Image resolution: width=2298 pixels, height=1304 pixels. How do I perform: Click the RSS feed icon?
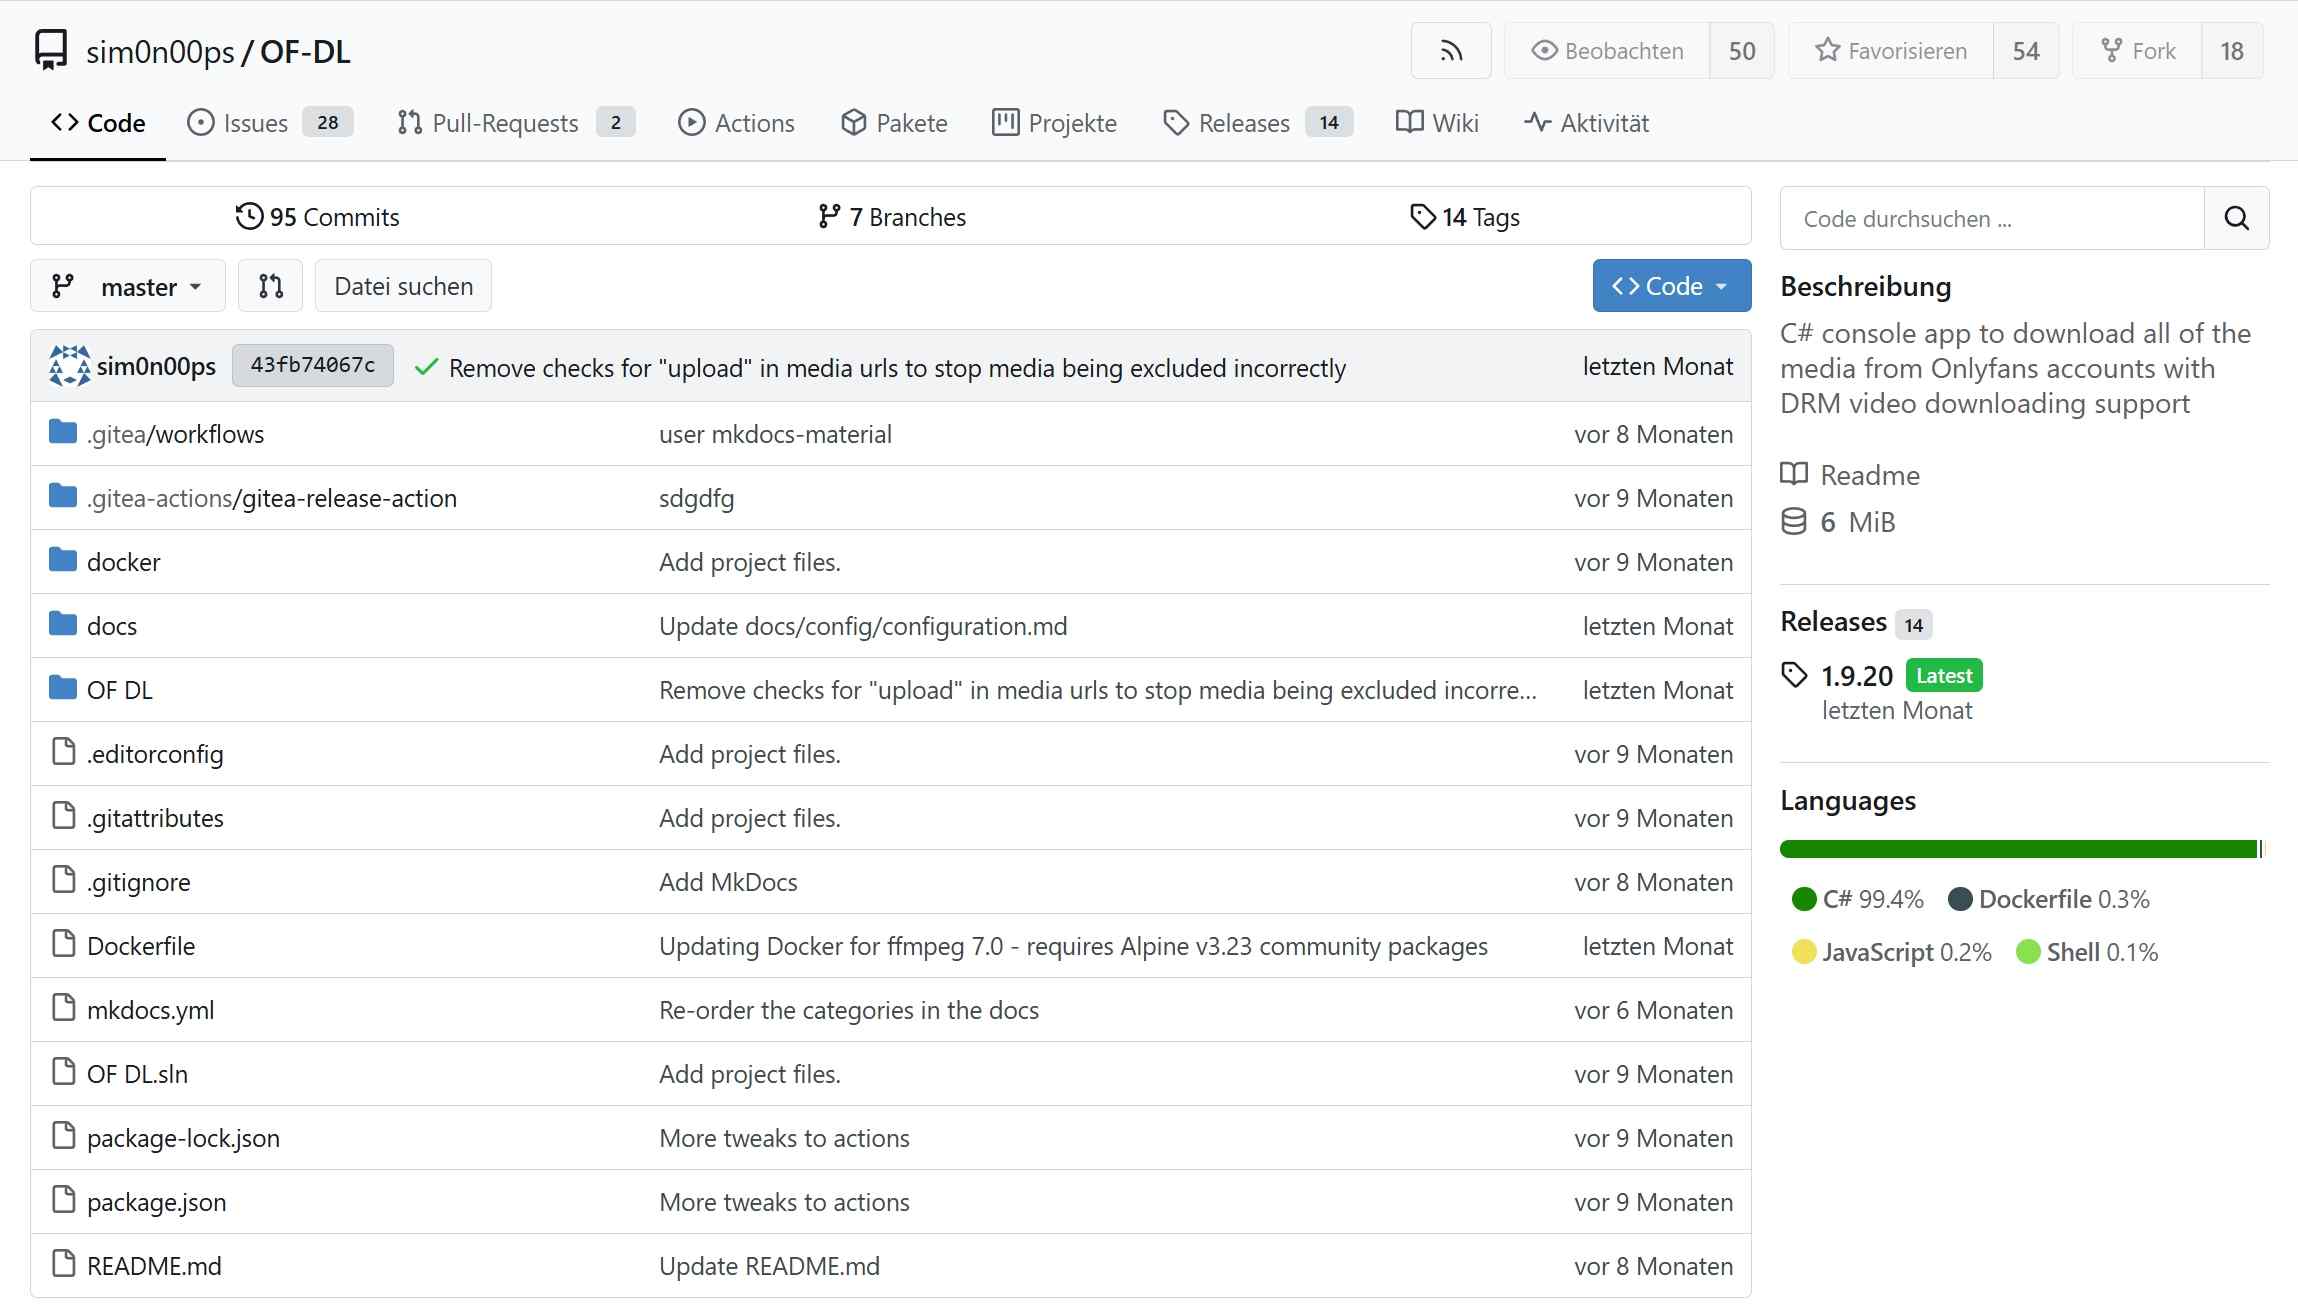(x=1450, y=51)
